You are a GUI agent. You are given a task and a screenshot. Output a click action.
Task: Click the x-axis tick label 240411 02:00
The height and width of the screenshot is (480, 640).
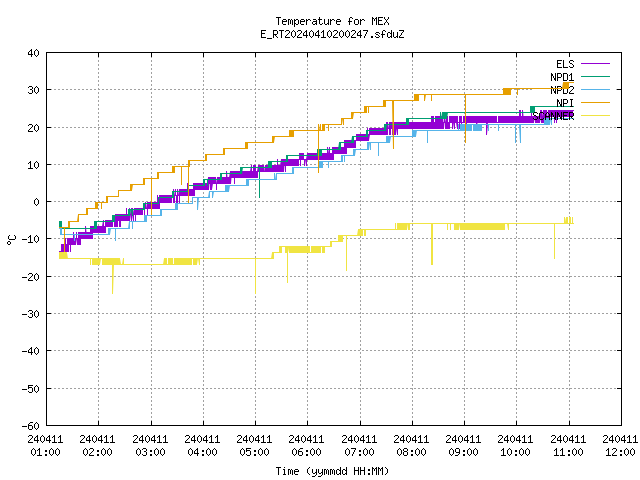coord(97,446)
